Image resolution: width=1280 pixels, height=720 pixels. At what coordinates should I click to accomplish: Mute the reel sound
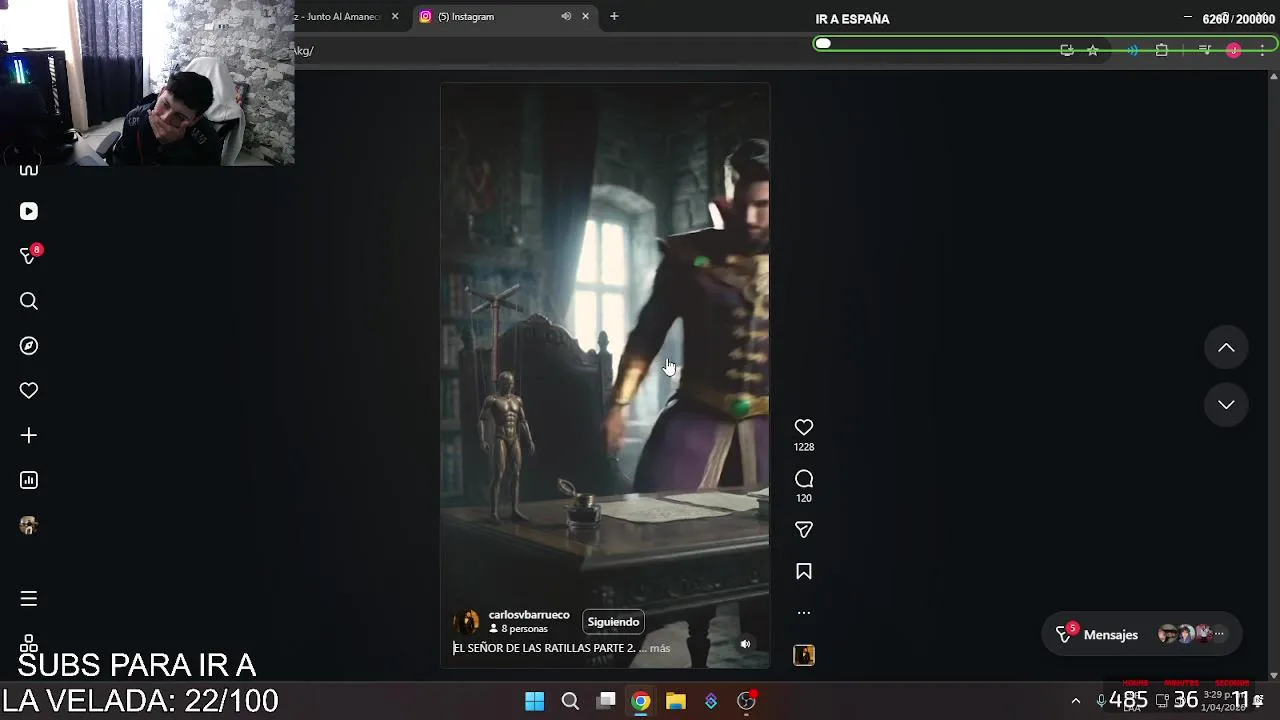(x=745, y=644)
